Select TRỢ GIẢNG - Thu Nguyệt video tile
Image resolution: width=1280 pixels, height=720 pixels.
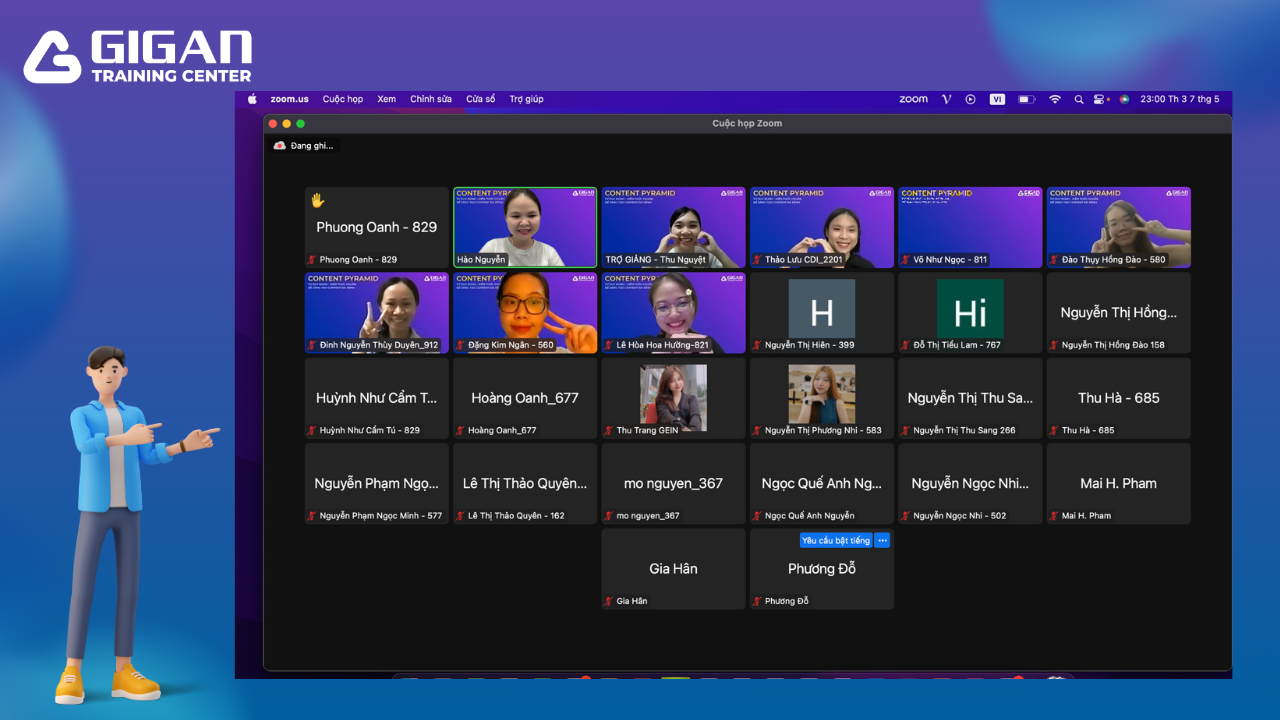tap(673, 227)
